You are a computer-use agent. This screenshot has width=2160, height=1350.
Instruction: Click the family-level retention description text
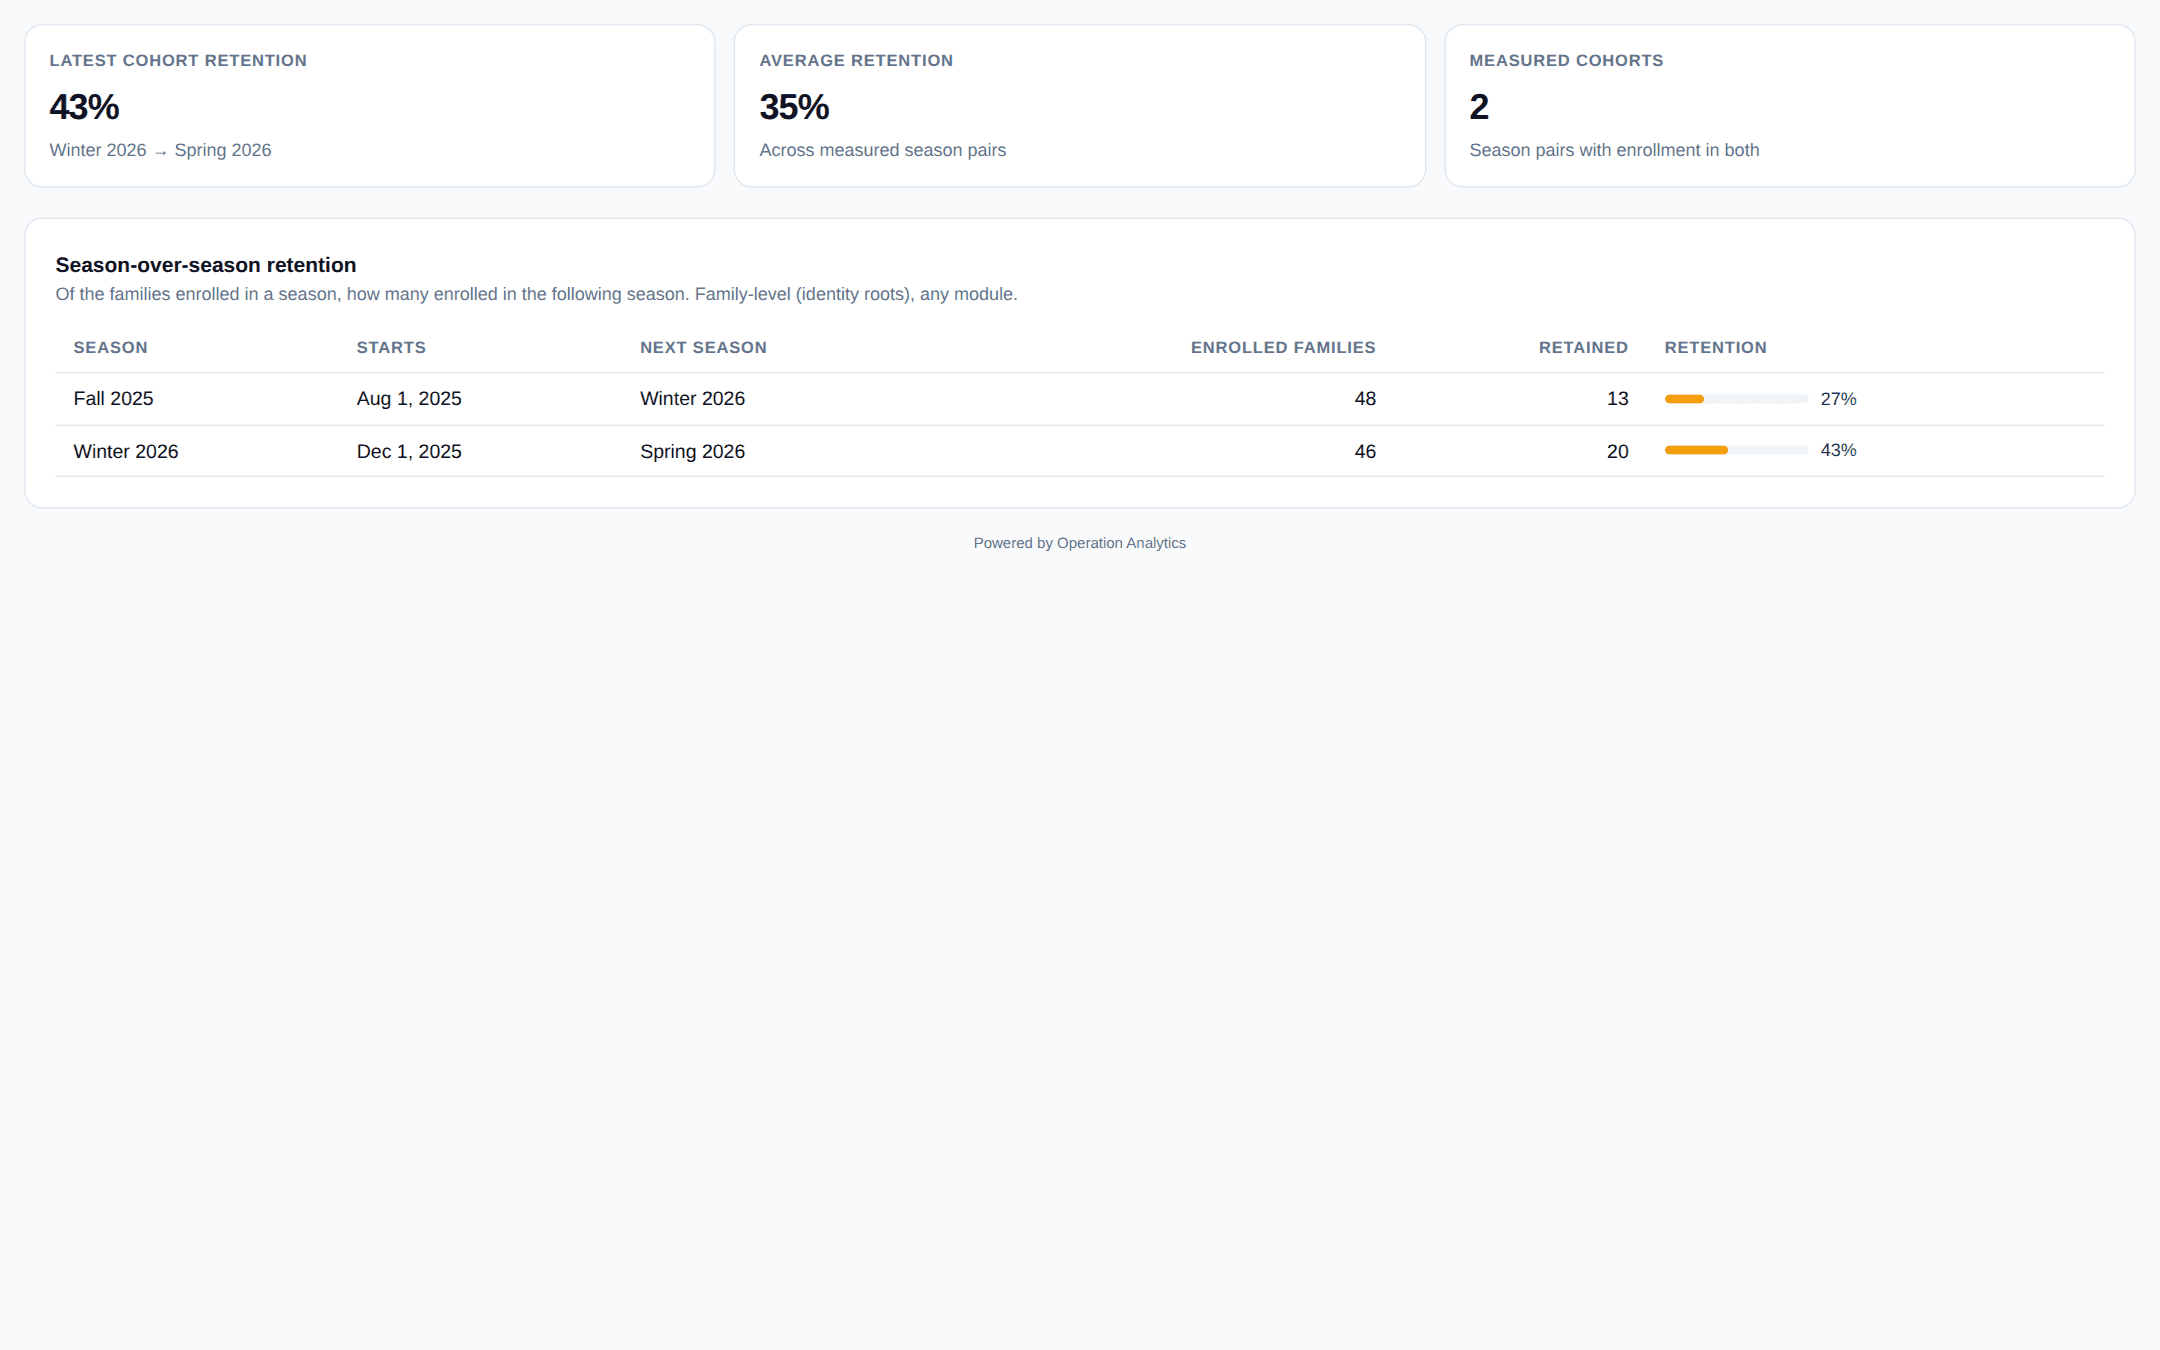point(536,294)
